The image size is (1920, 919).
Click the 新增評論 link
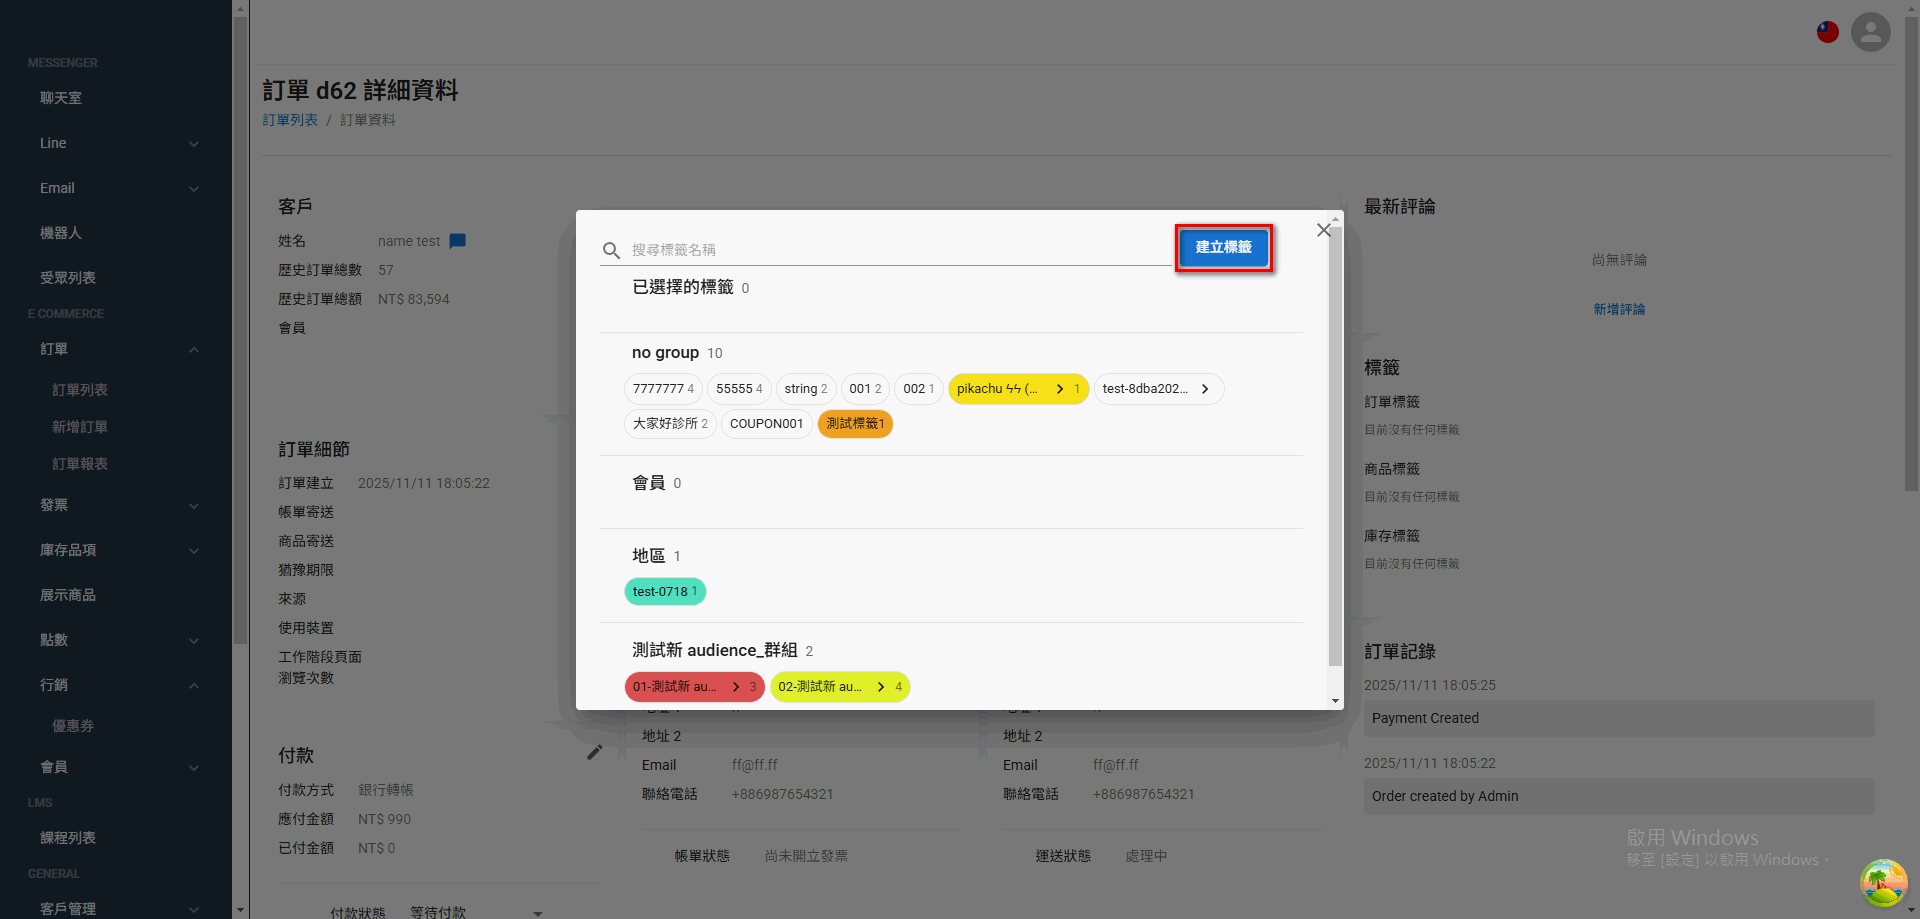(x=1619, y=310)
